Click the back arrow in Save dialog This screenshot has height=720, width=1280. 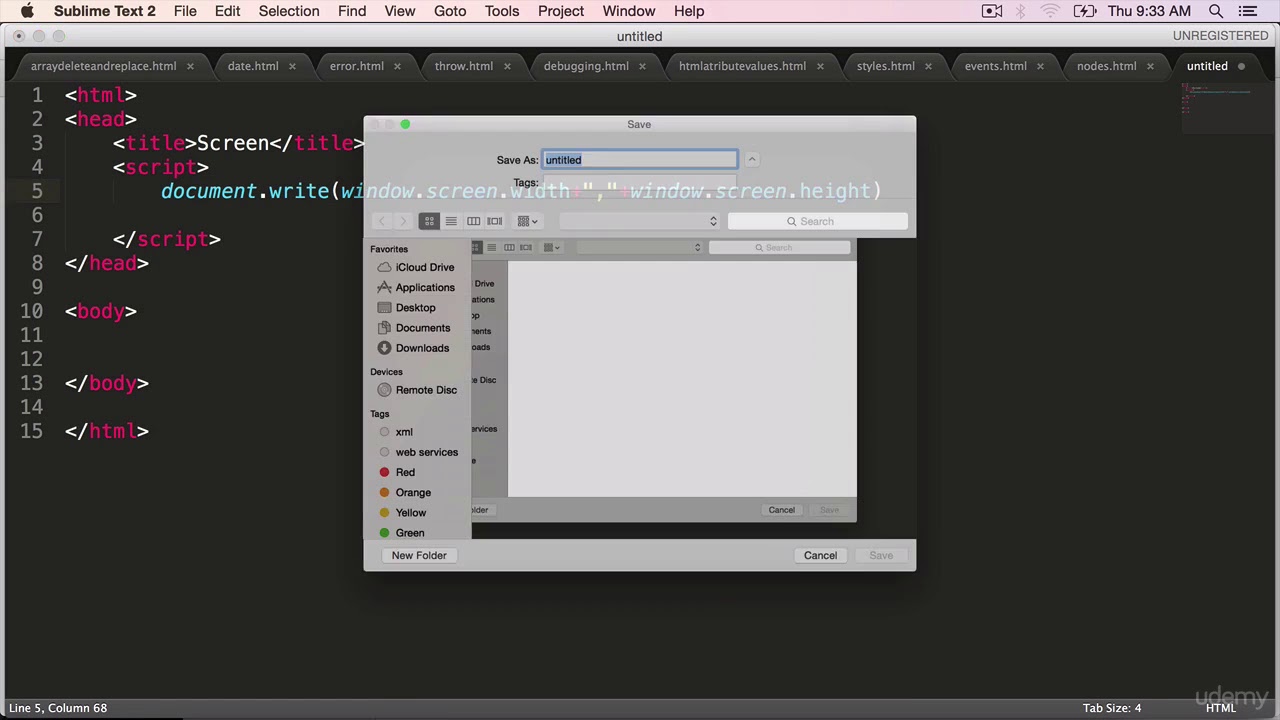[381, 221]
